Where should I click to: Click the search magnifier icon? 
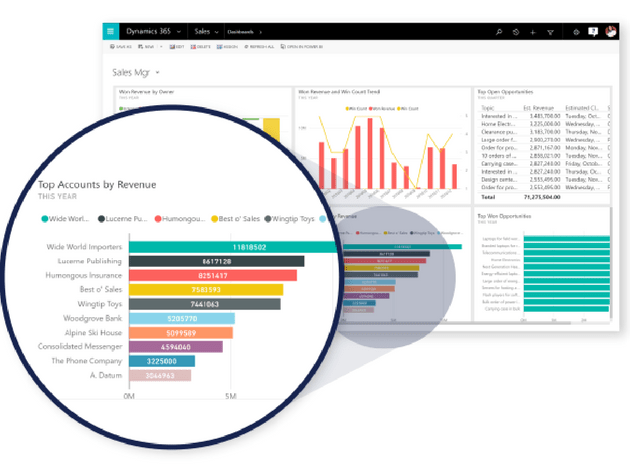[499, 32]
